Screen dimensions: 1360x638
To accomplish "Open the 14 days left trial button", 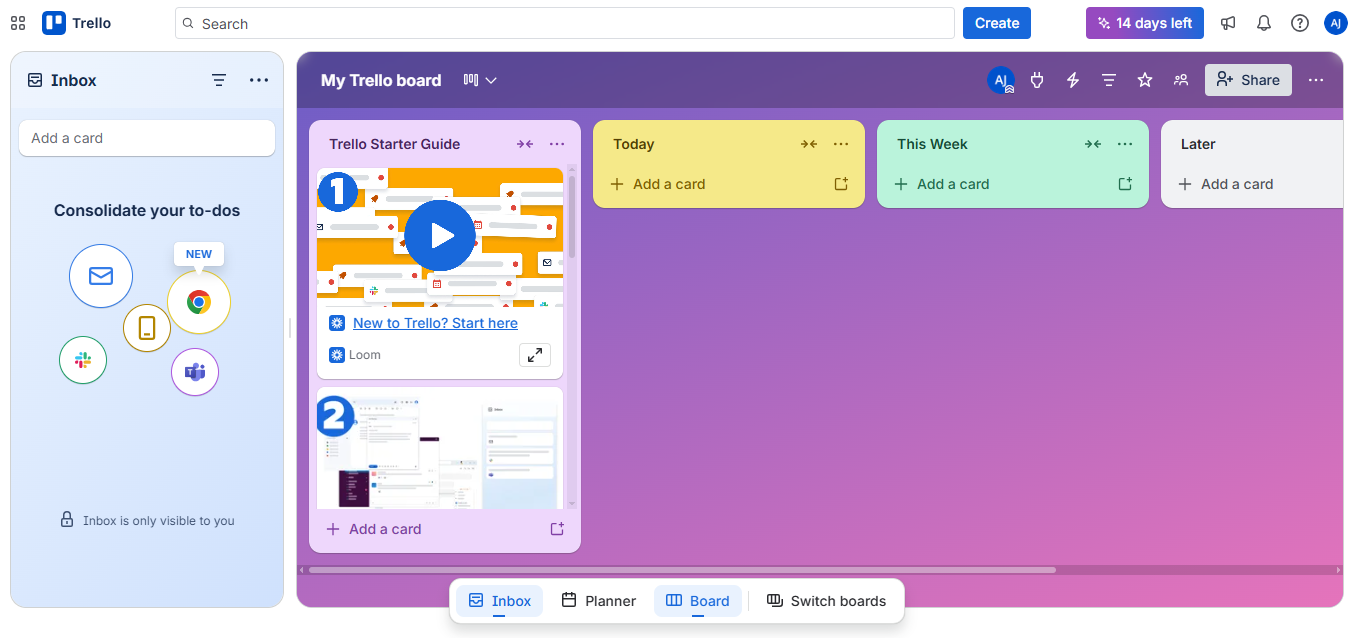I will (x=1145, y=23).
